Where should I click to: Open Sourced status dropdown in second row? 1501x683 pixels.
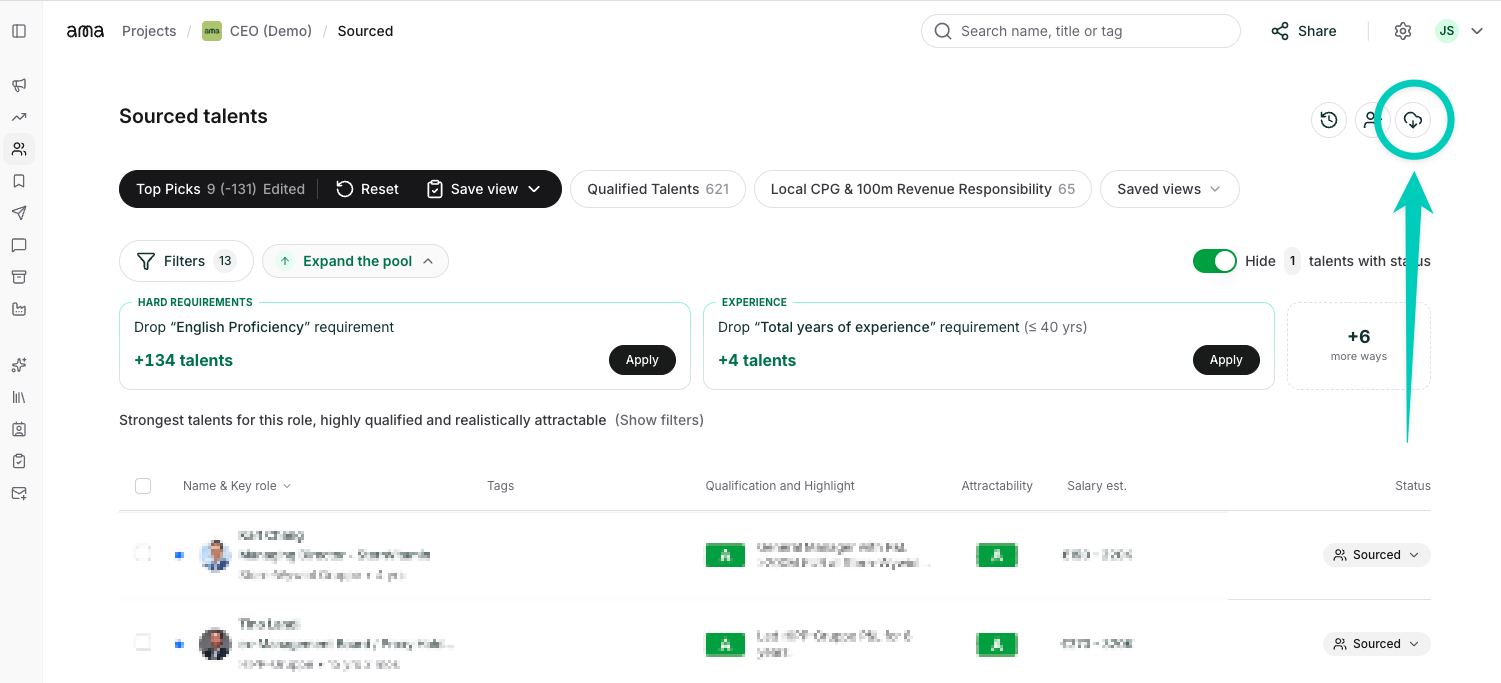[x=1377, y=644]
